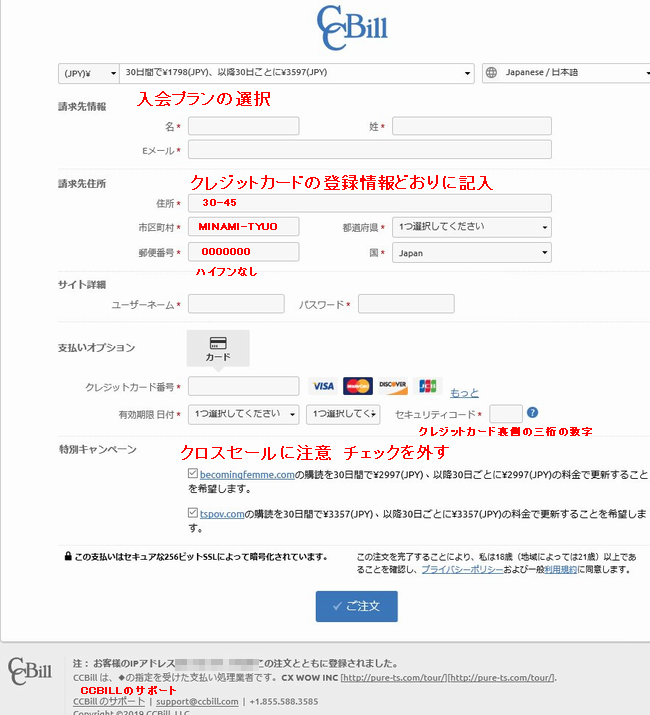Click the security code help icon
The width and height of the screenshot is (650, 715).
coord(532,412)
